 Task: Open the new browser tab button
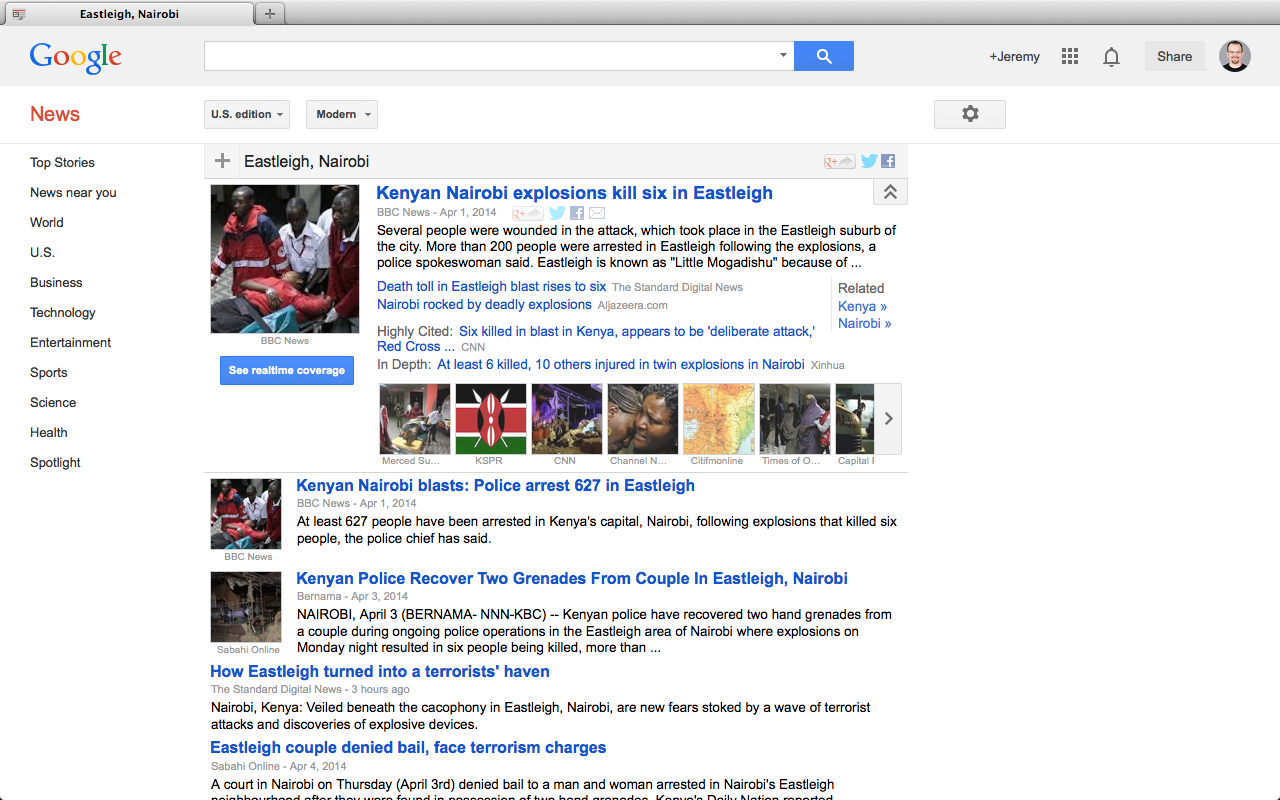[x=270, y=13]
